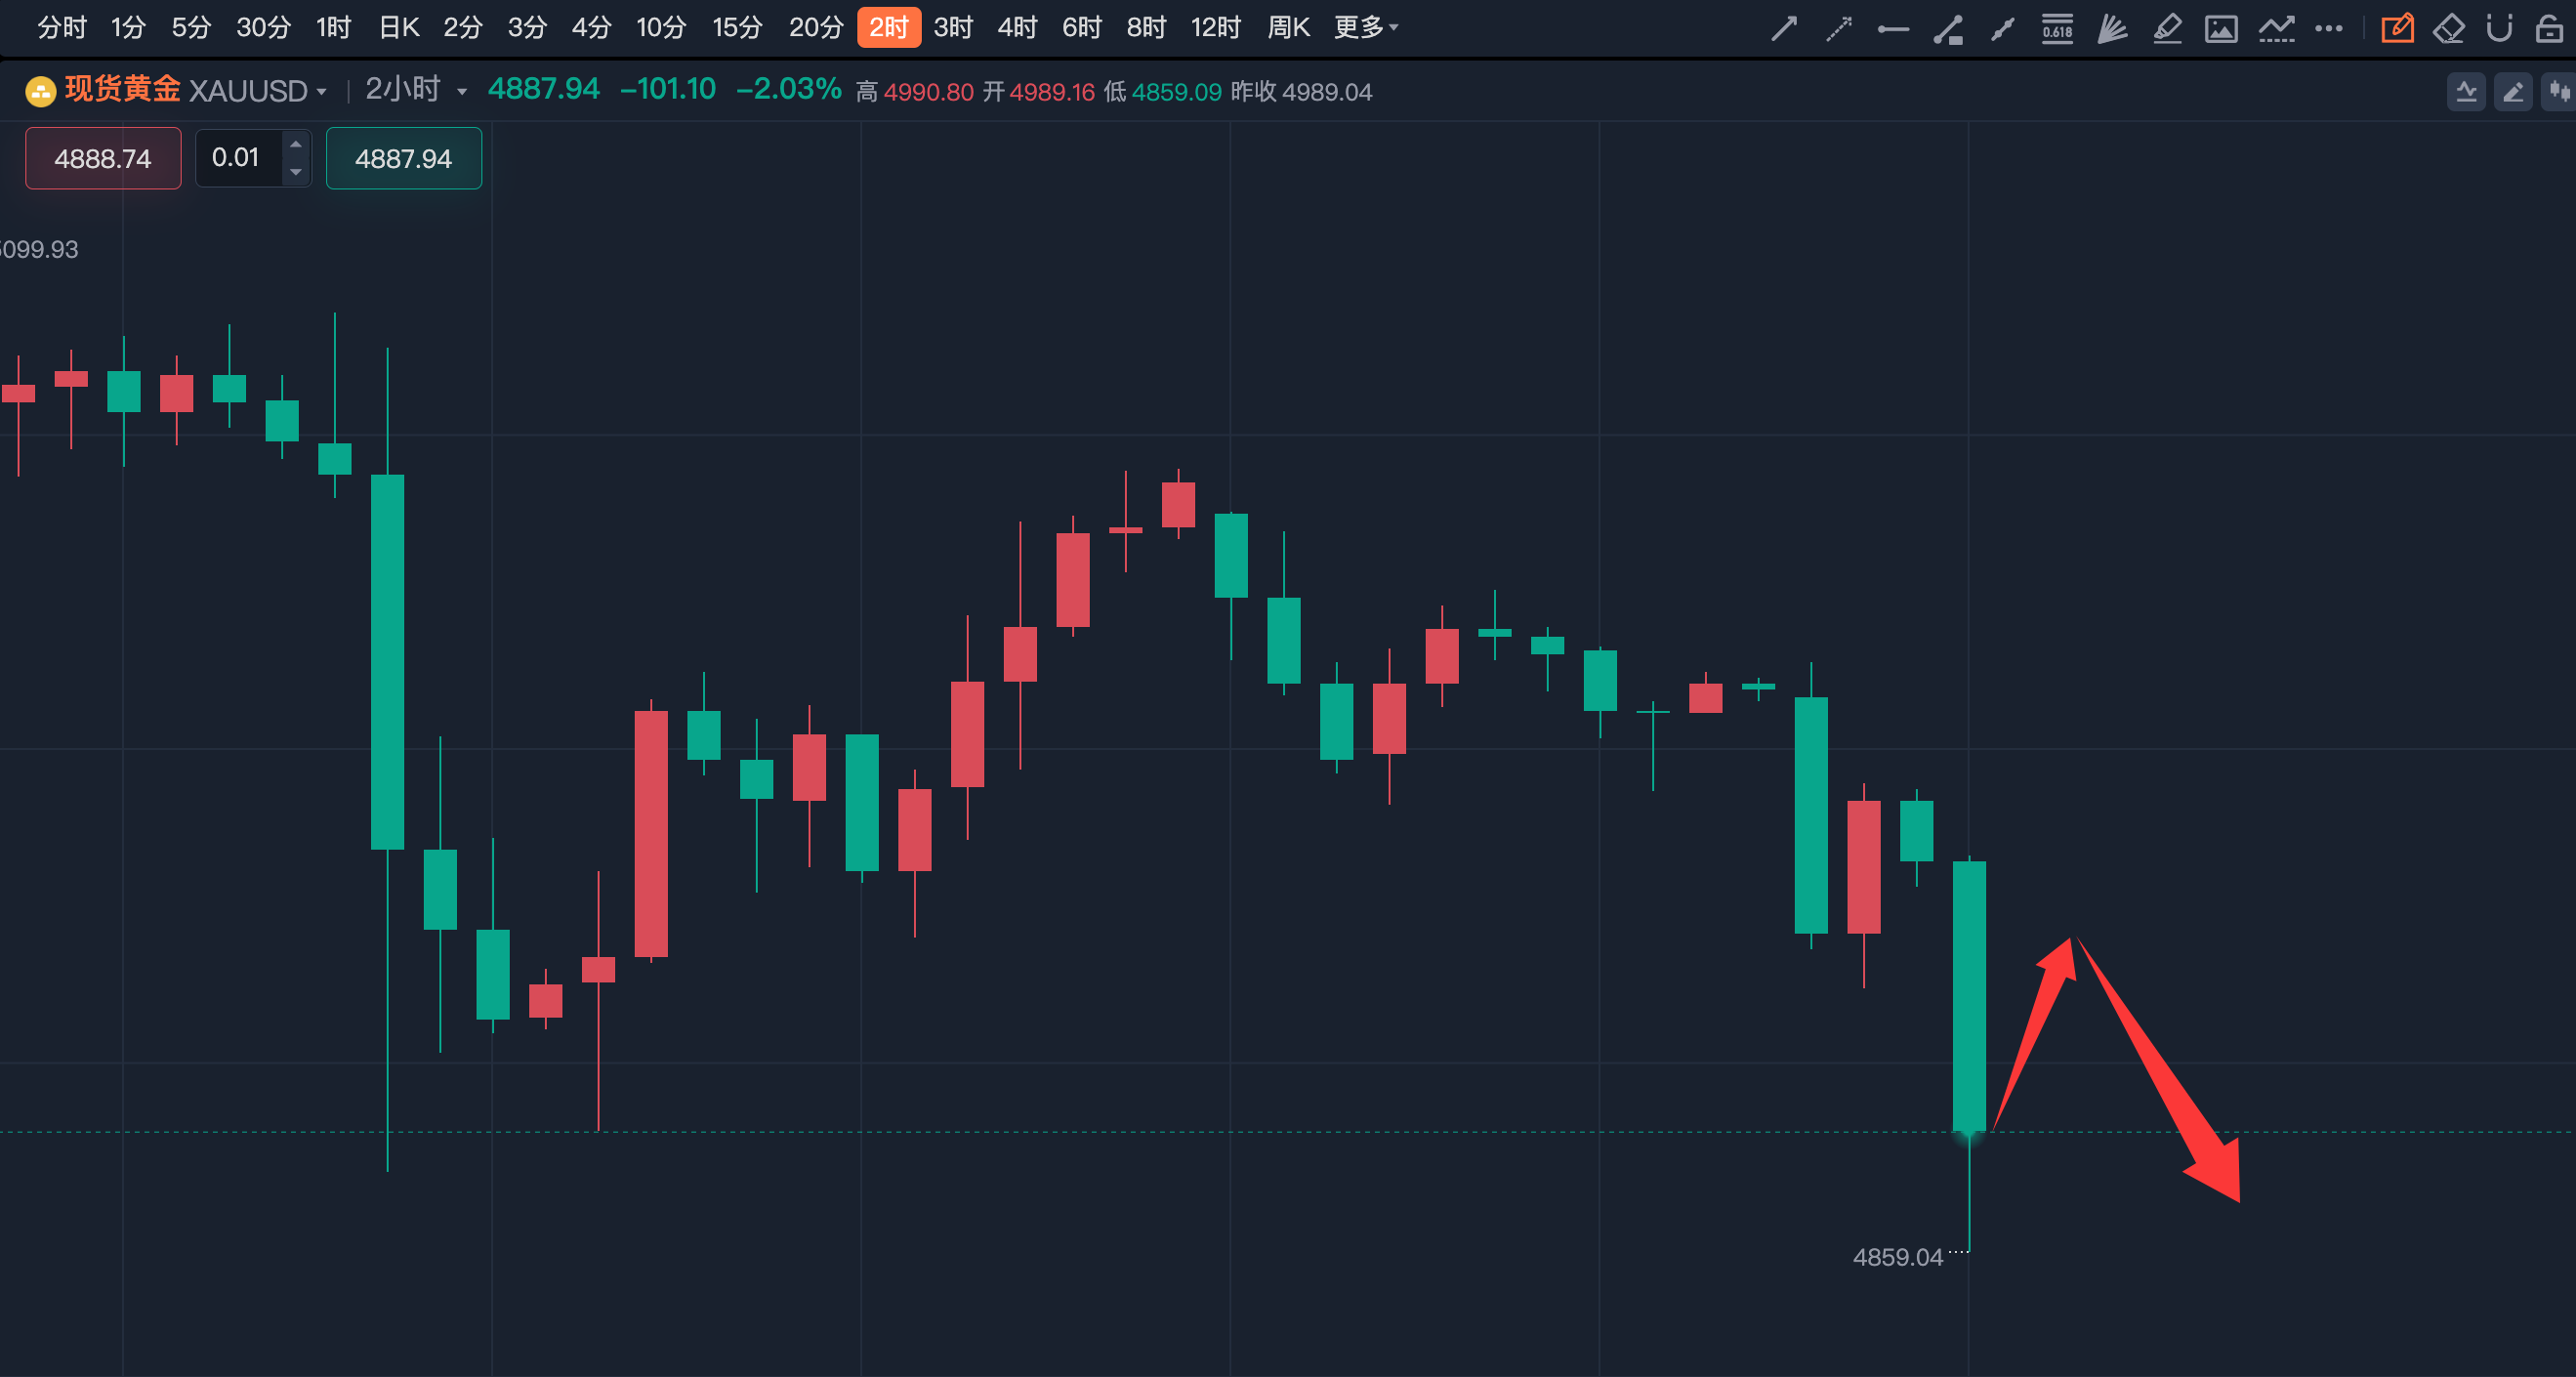This screenshot has height=1377, width=2576.
Task: Switch to the 日K timeframe tab
Action: (x=398, y=28)
